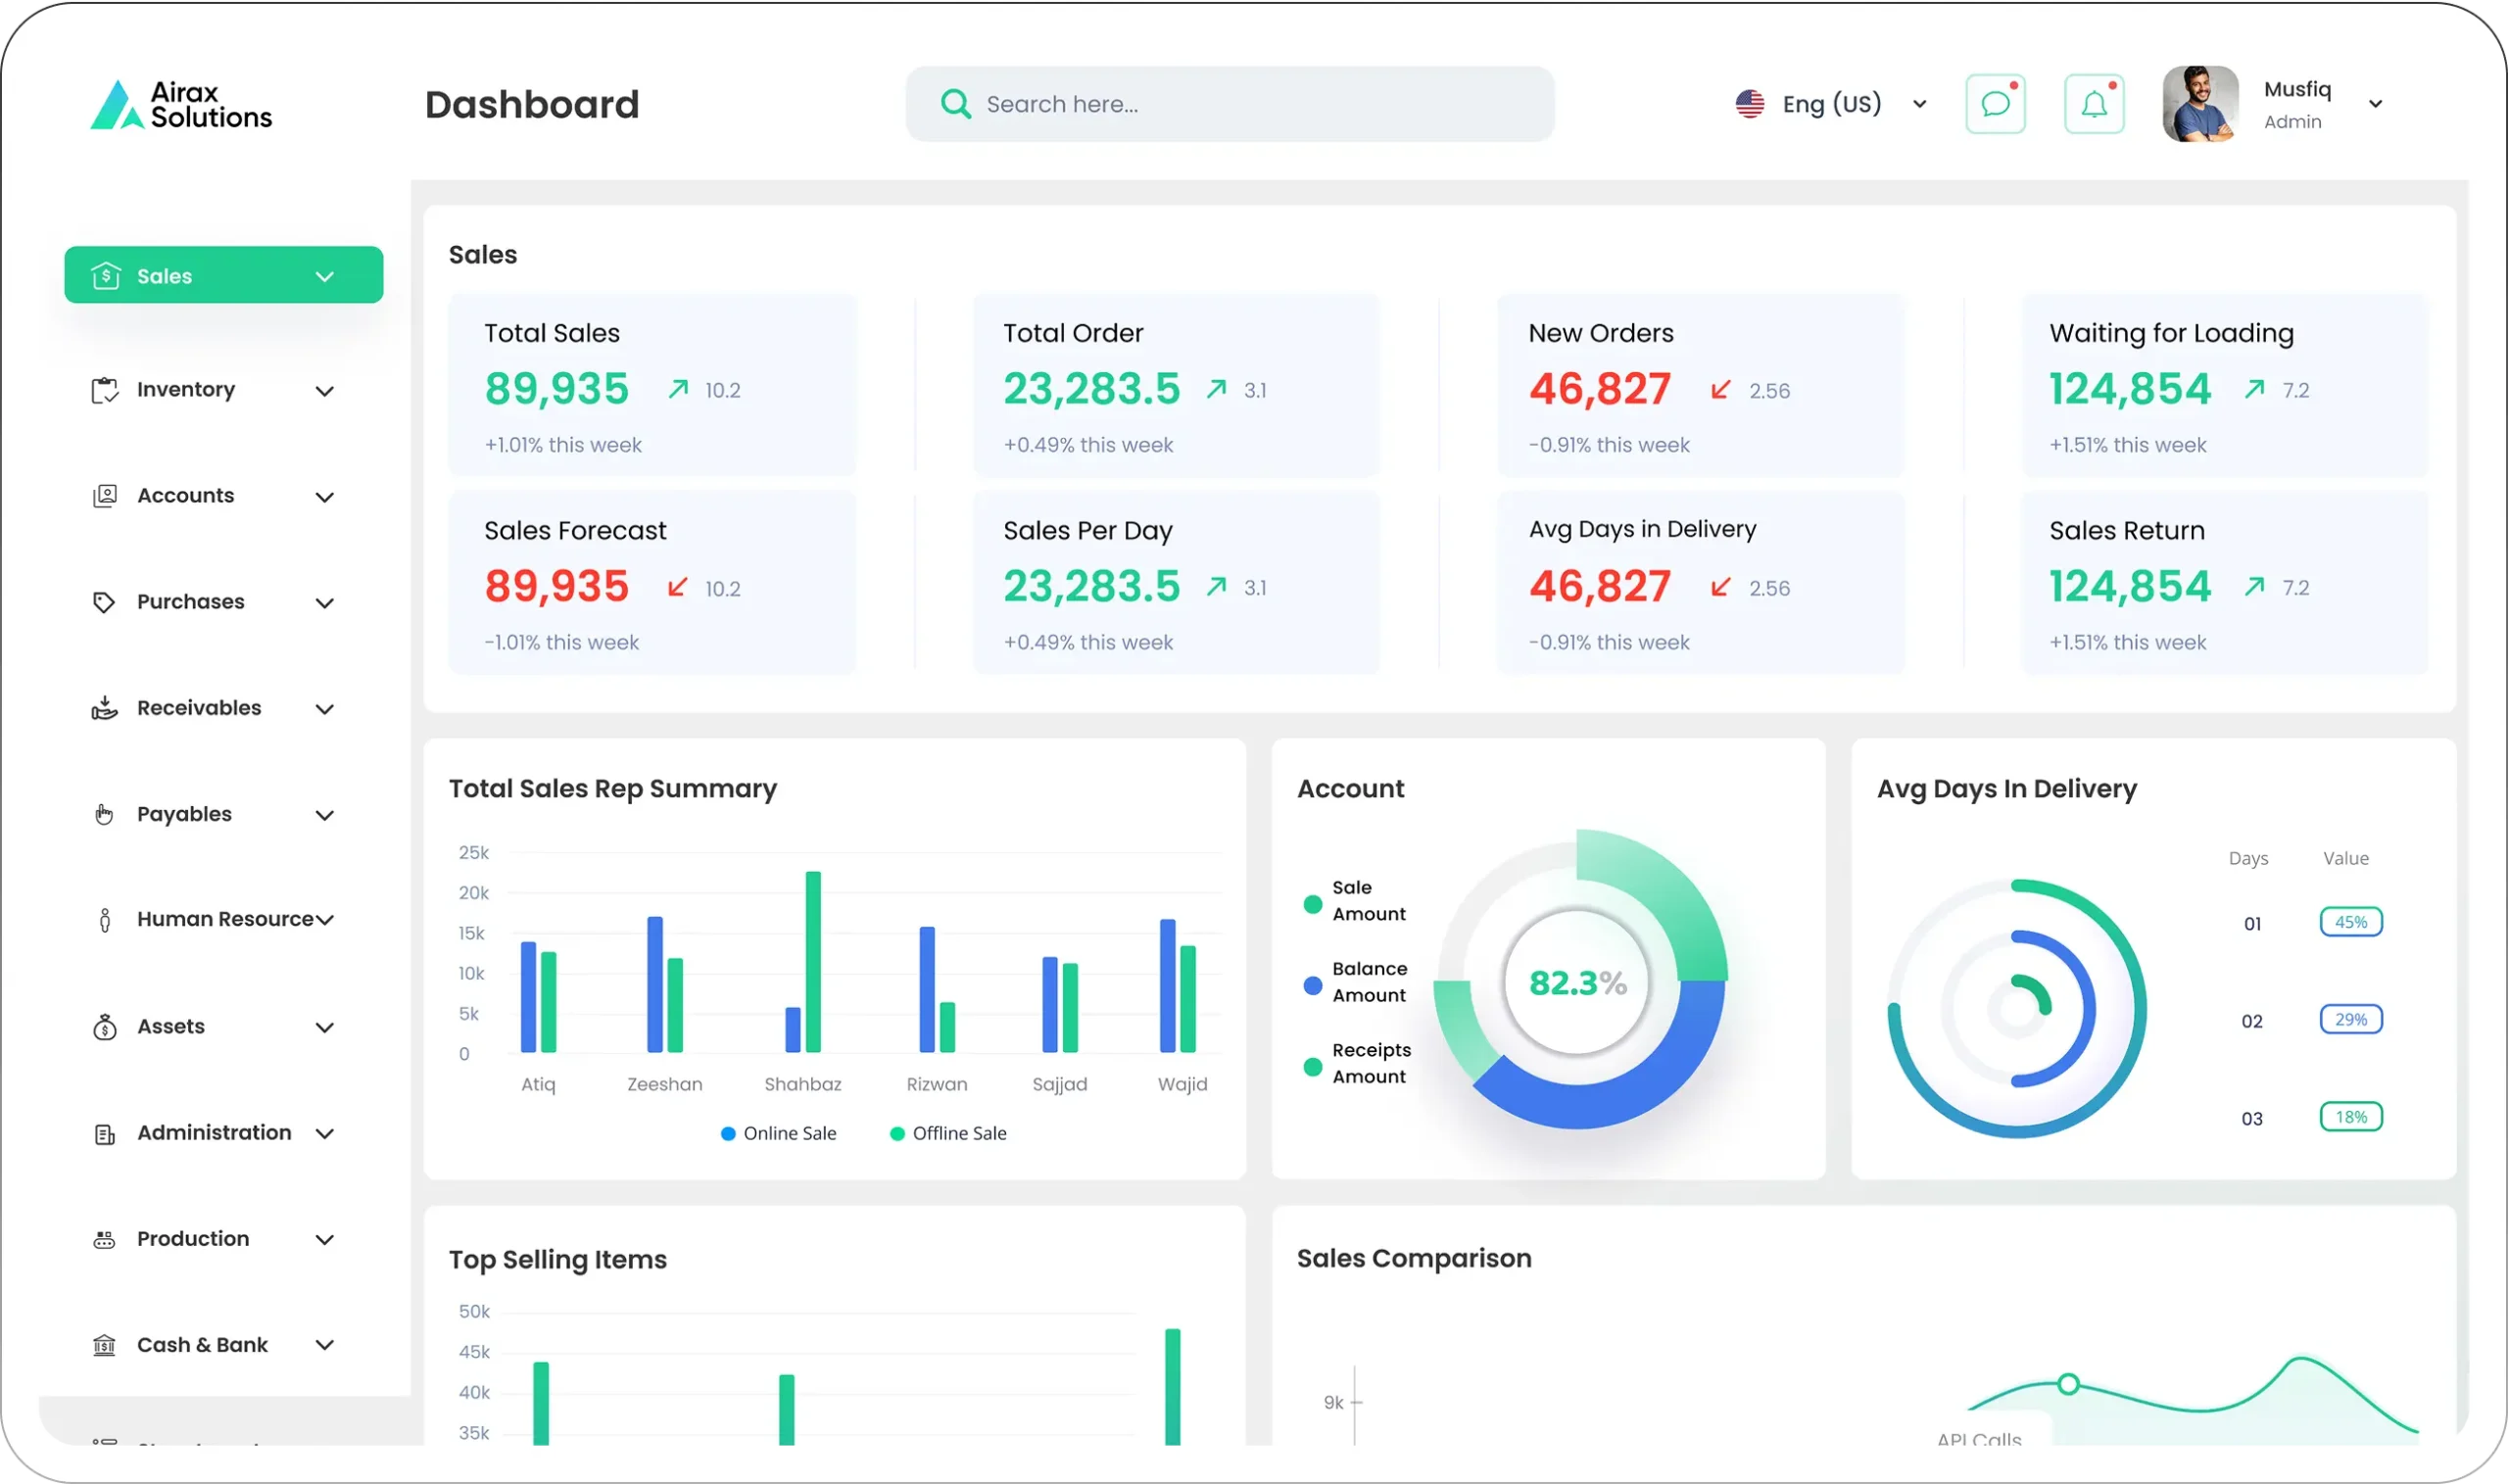Viewport: 2508px width, 1484px height.
Task: Click the Airax Solutions logo
Action: tap(181, 105)
